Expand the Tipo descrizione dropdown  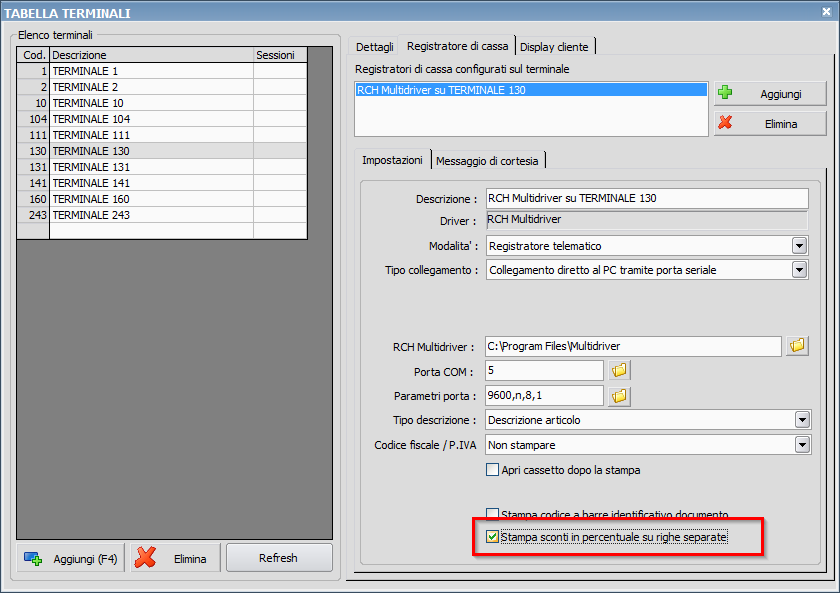tap(802, 419)
